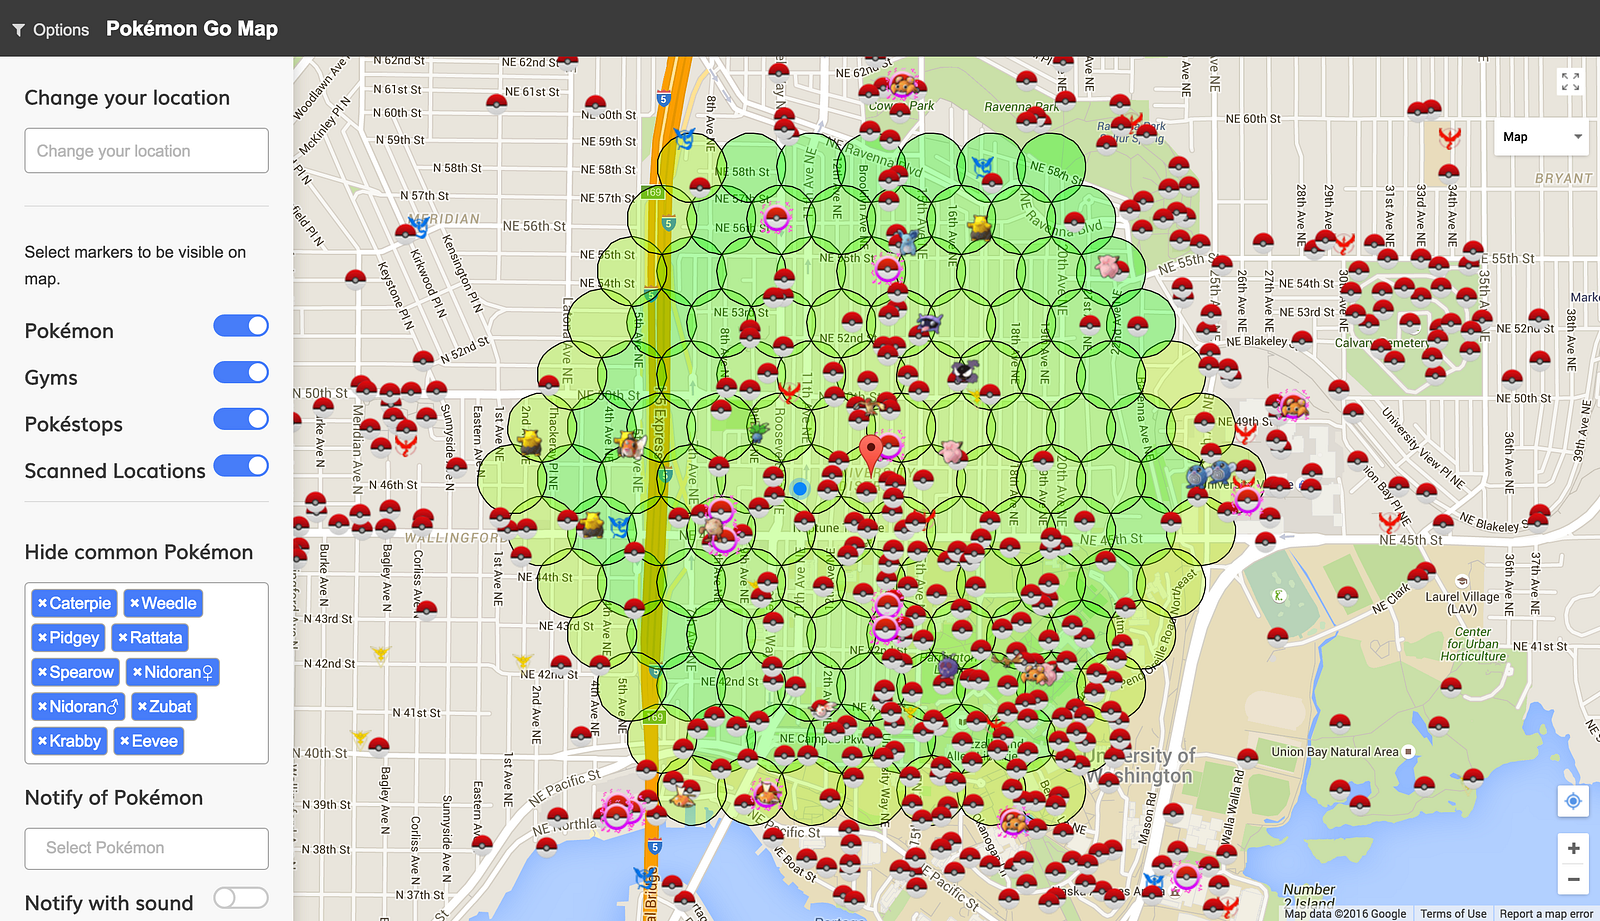
Task: Unhide Spearow via its × icon
Action: coord(42,672)
